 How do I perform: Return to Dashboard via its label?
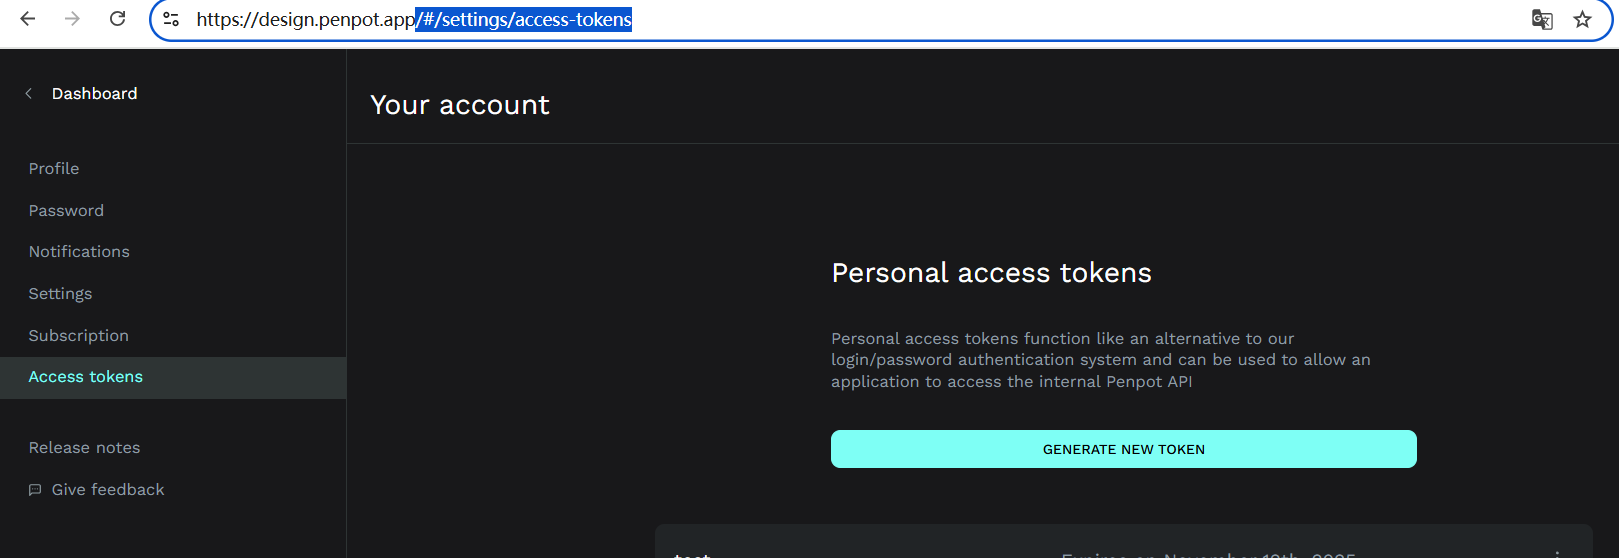(x=94, y=94)
